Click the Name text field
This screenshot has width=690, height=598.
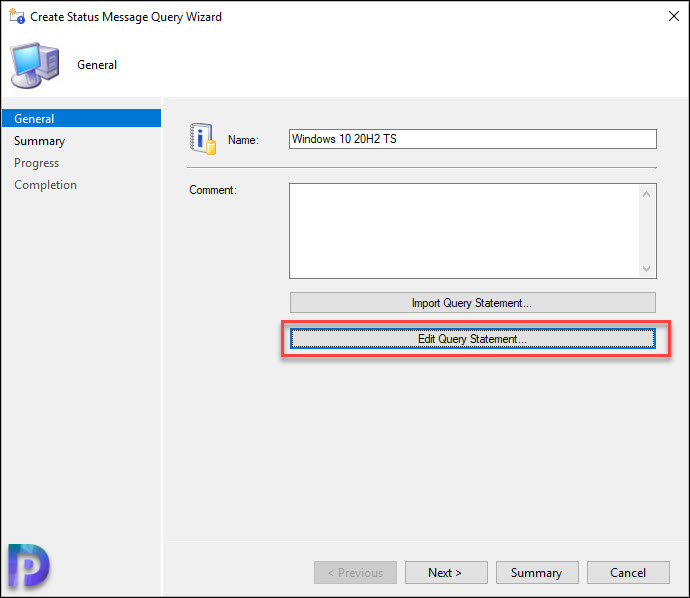pyautogui.click(x=473, y=139)
